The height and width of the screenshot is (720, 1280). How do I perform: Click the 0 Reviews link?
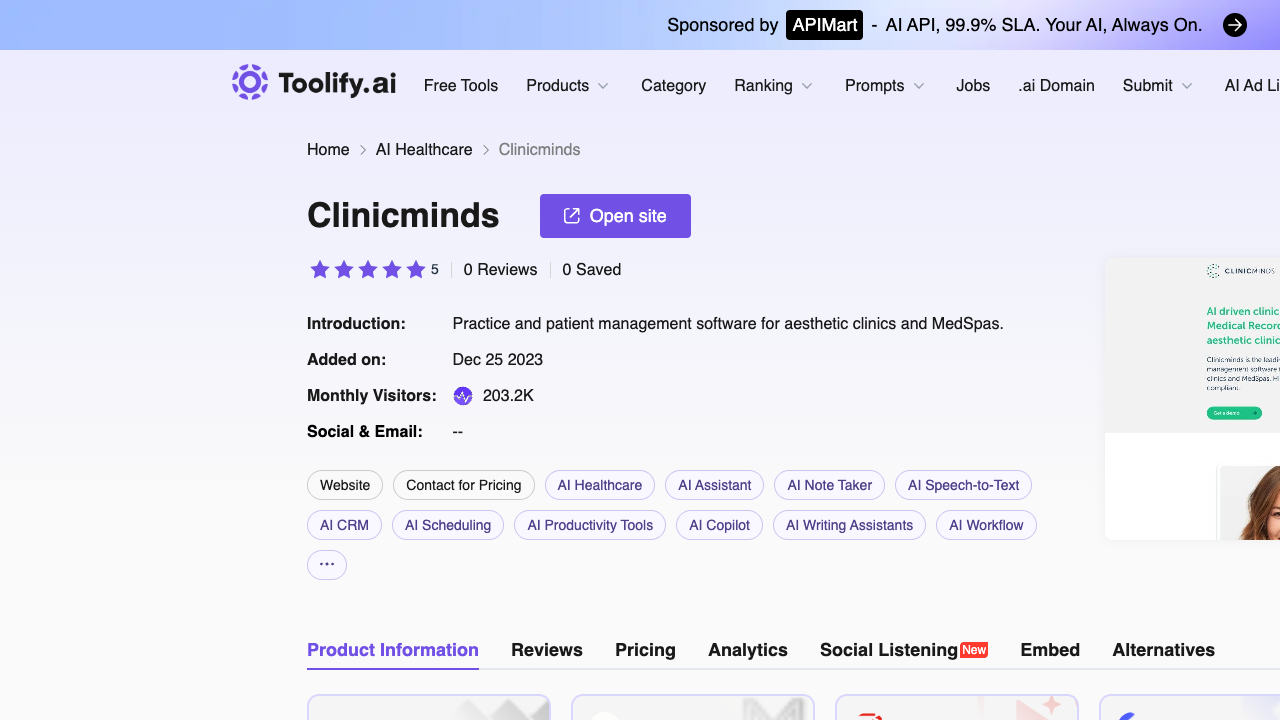500,270
